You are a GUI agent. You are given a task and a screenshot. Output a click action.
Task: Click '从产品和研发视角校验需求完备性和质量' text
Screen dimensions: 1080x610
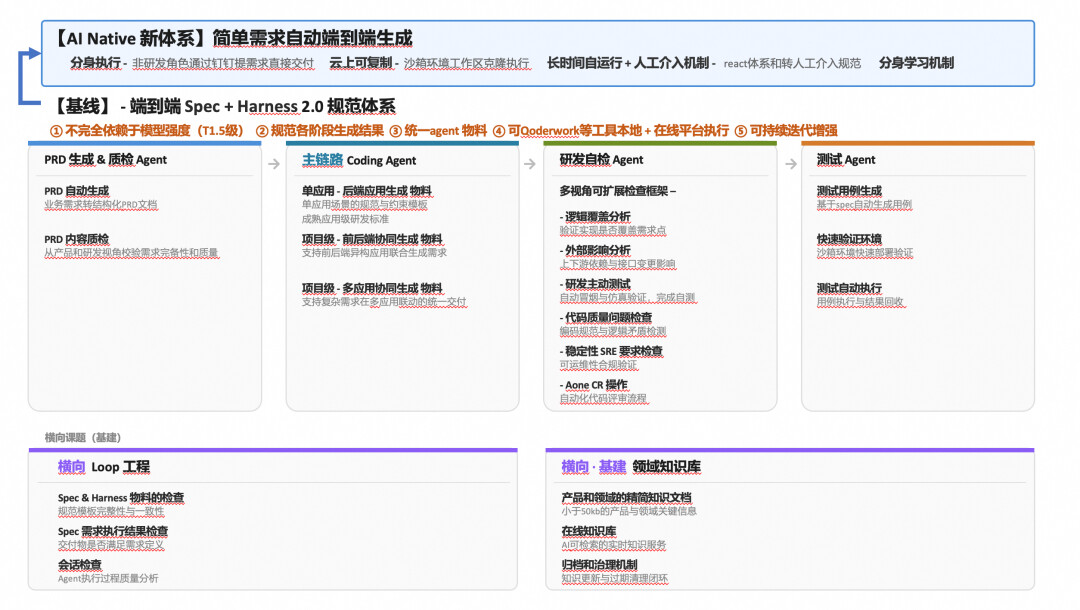[x=132, y=253]
